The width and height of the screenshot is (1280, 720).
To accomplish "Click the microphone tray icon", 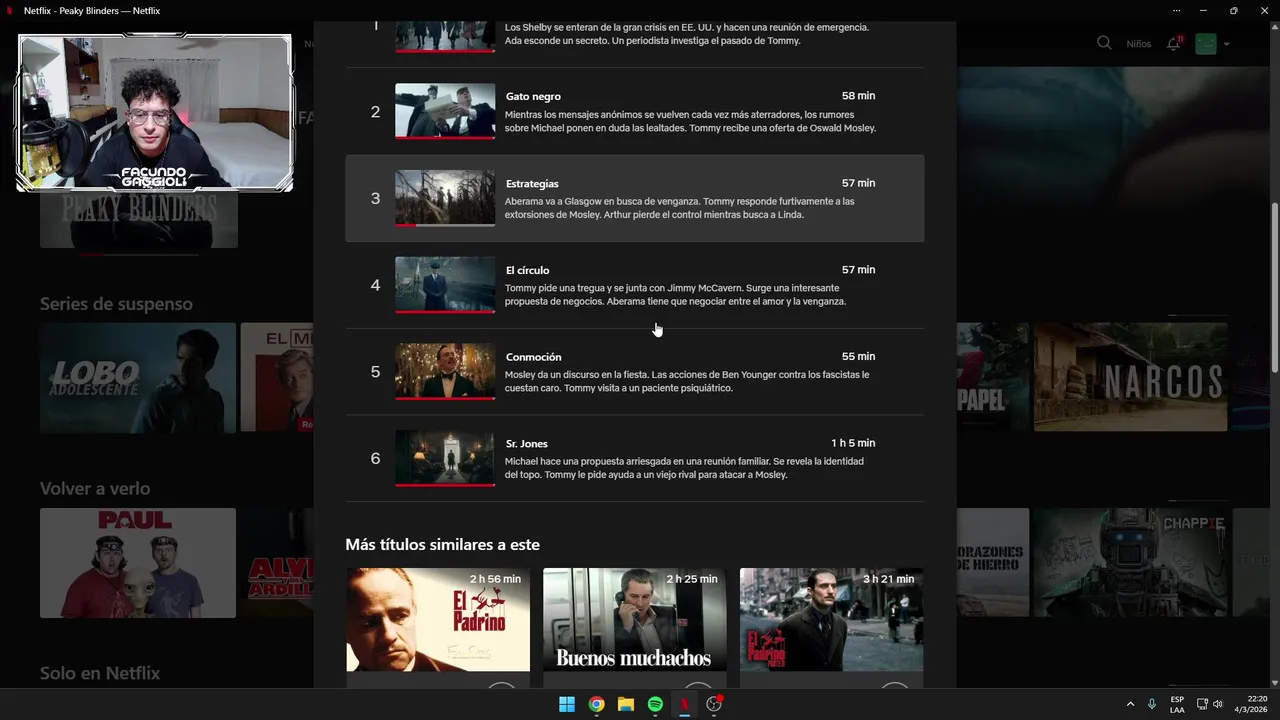I will [x=1152, y=704].
